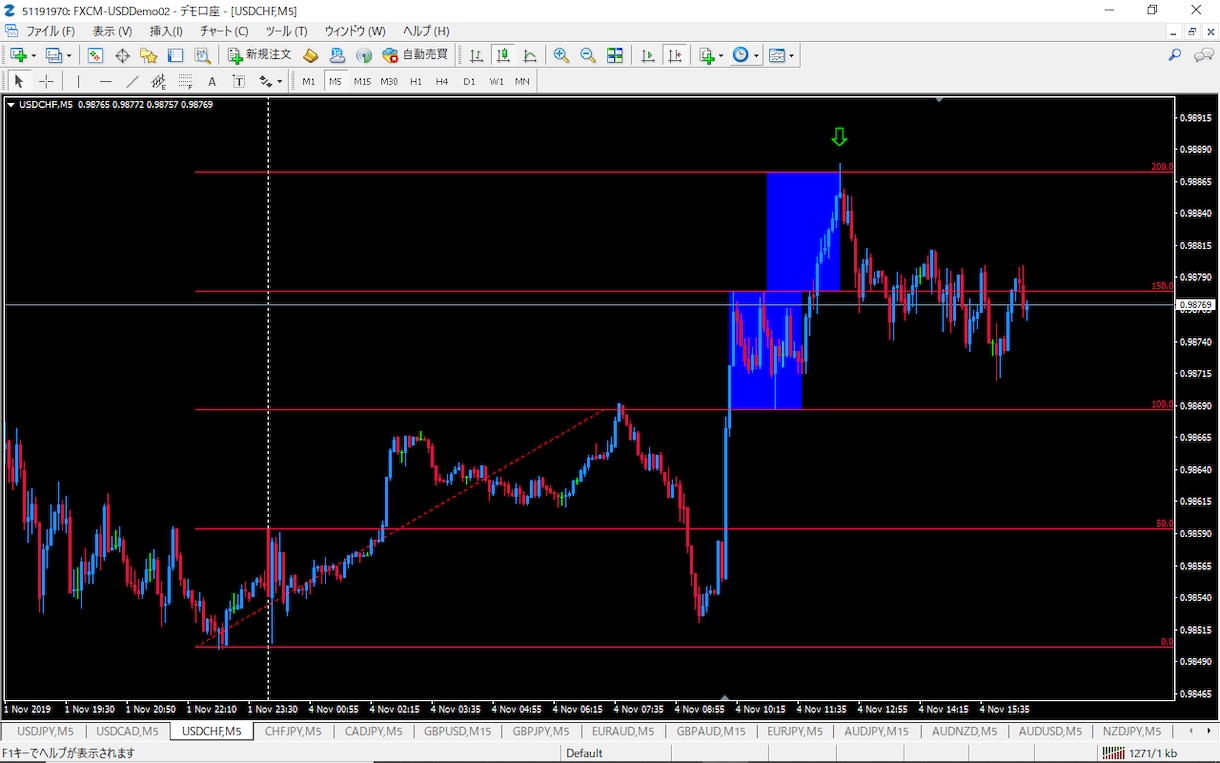Zoom out of the chart
Image resolution: width=1220 pixels, height=763 pixels.
click(x=588, y=56)
